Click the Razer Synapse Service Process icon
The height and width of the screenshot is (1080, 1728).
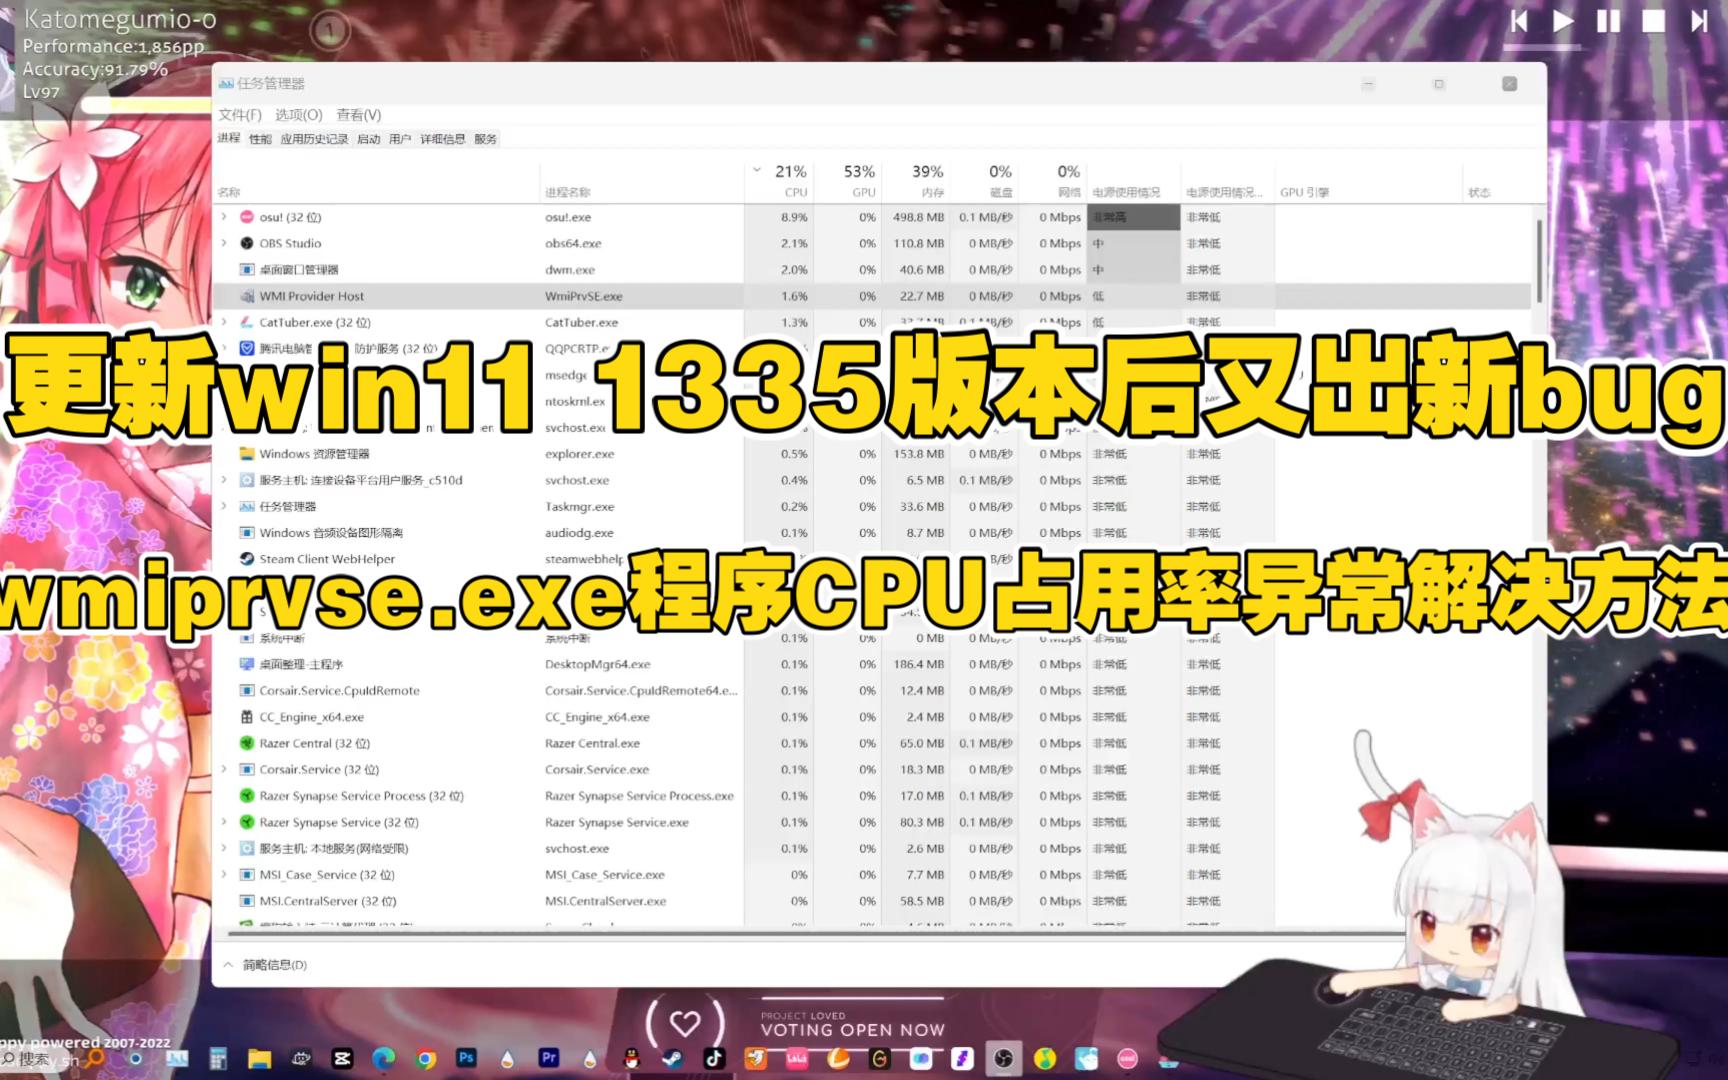[247, 796]
